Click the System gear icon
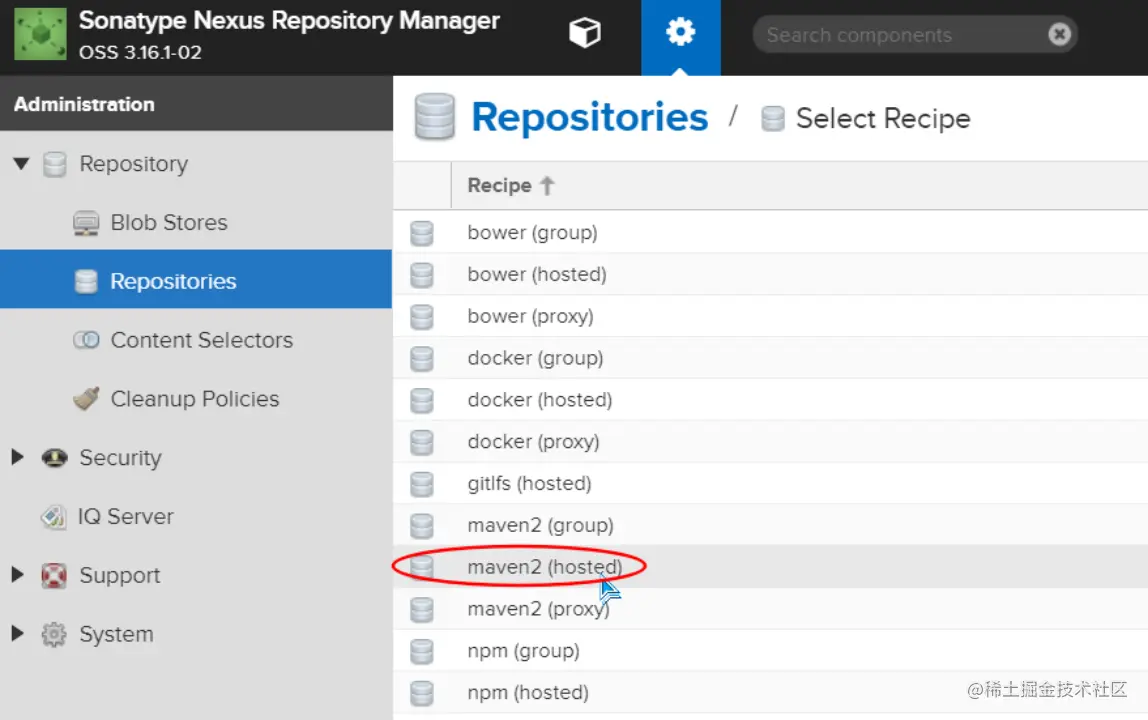Viewport: 1148px width, 720px height. (x=53, y=634)
